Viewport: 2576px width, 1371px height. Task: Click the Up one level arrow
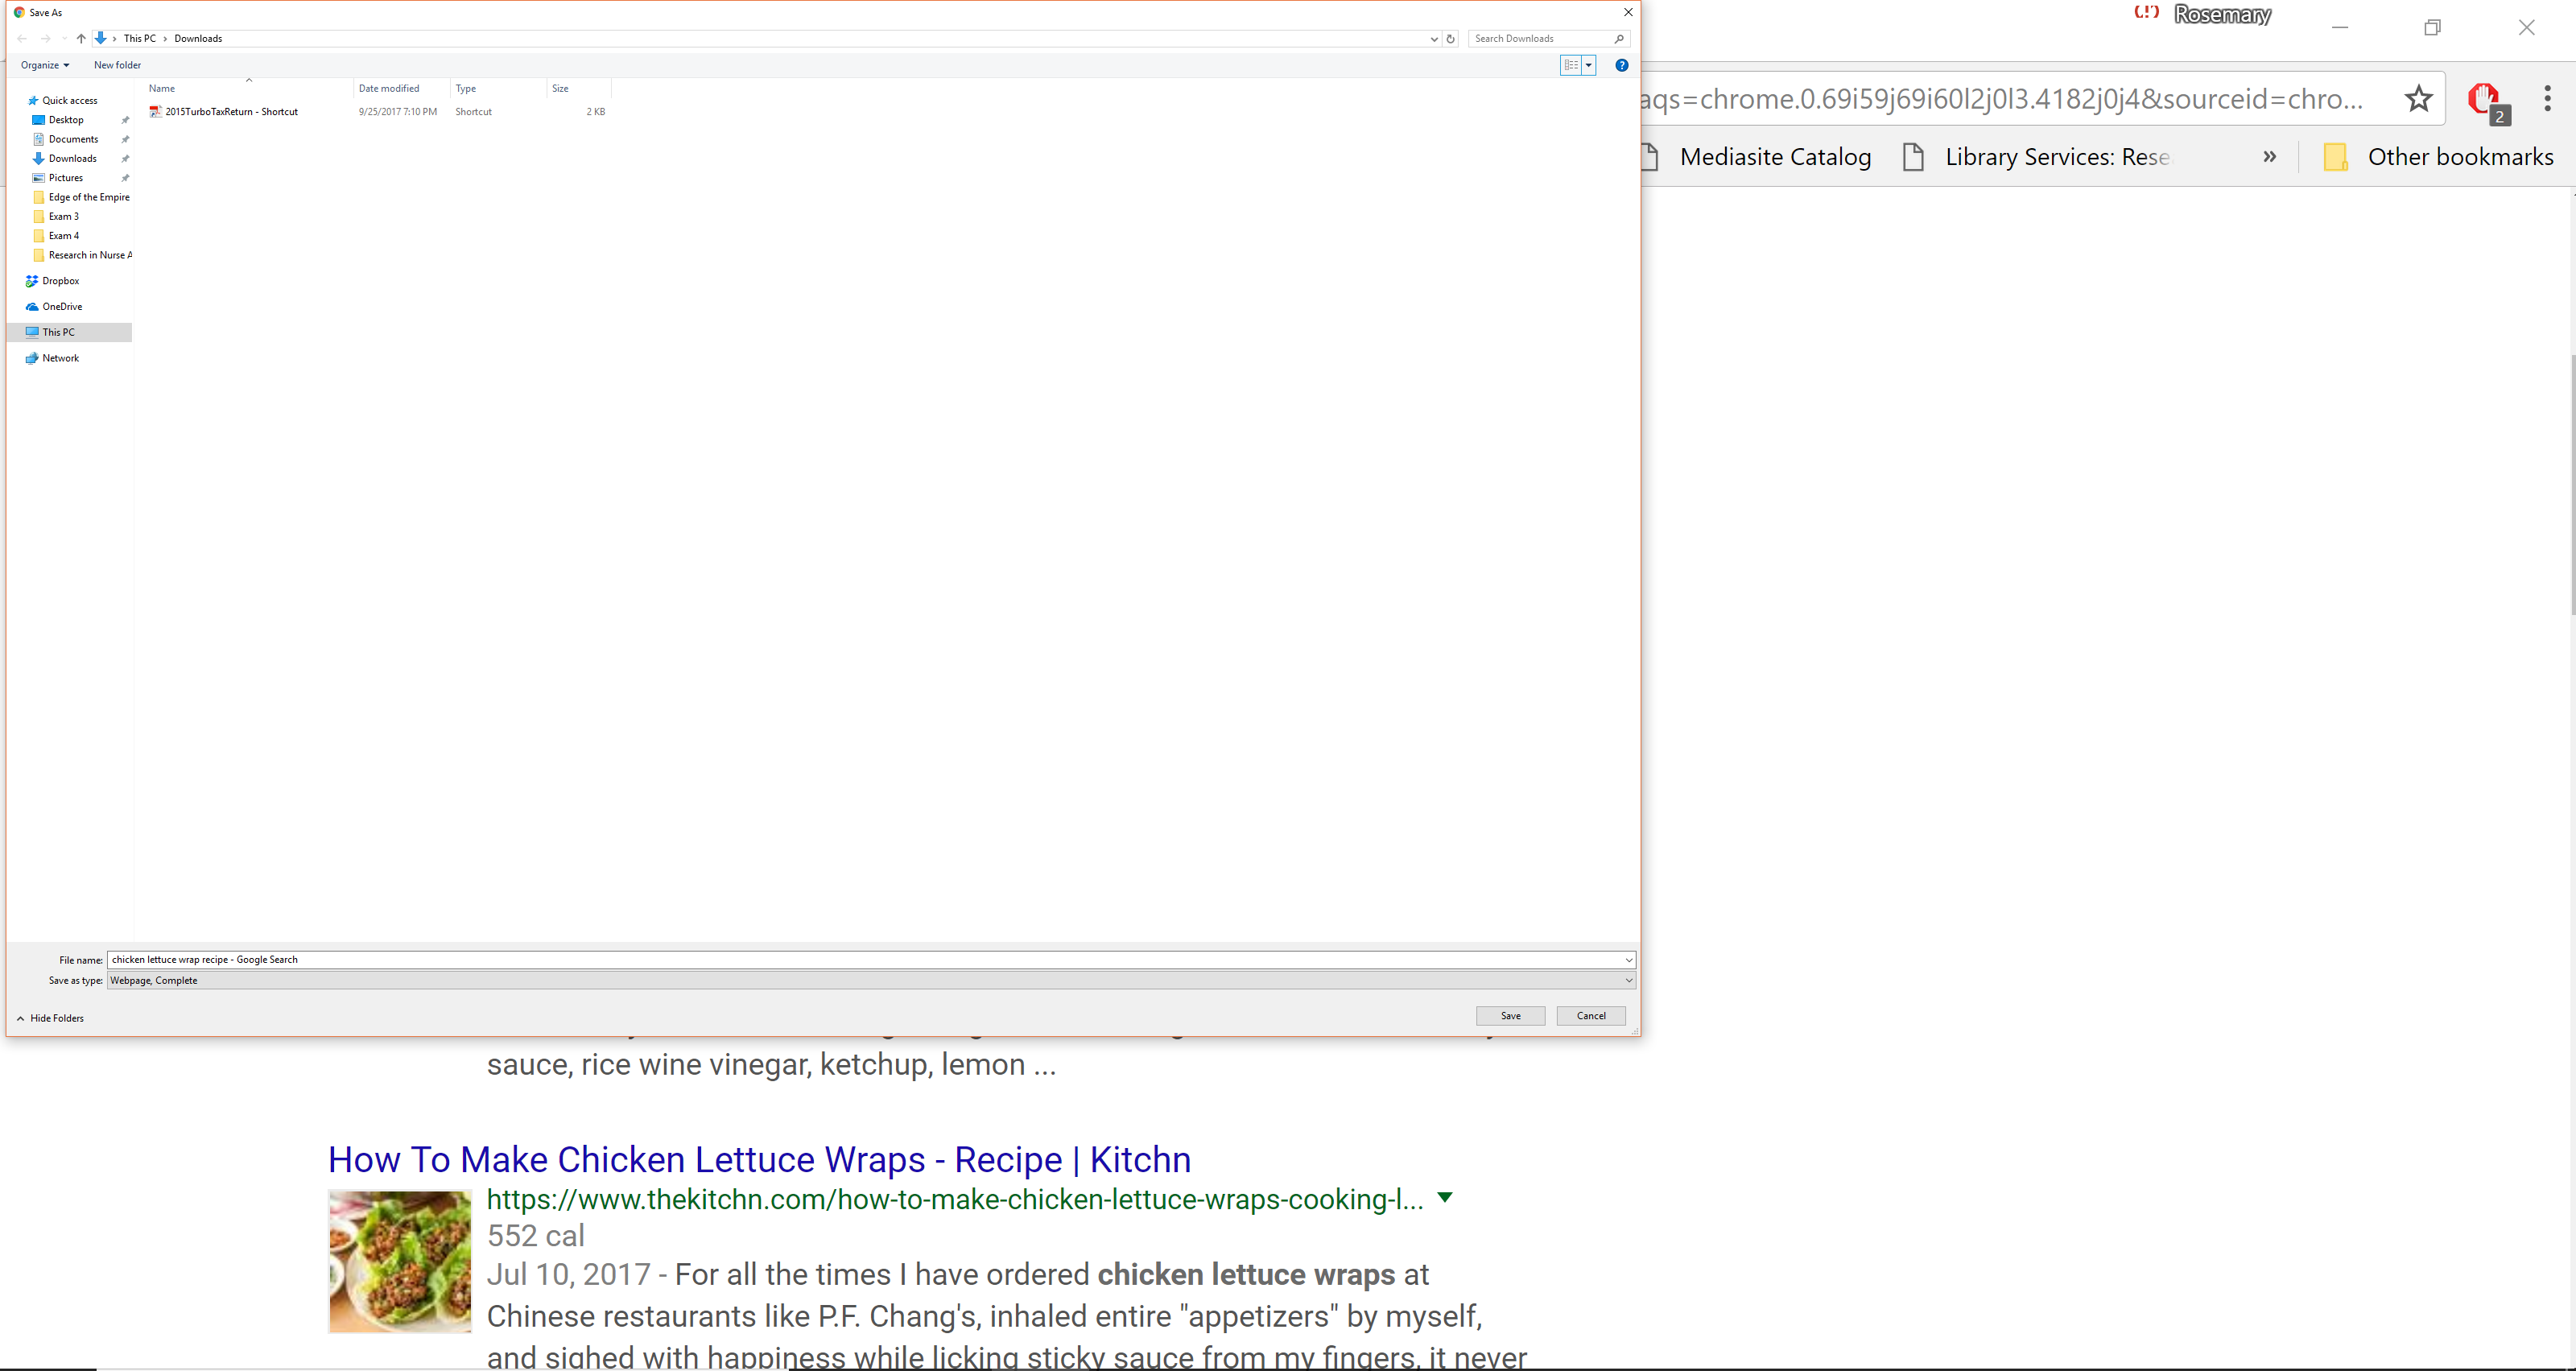(x=81, y=39)
